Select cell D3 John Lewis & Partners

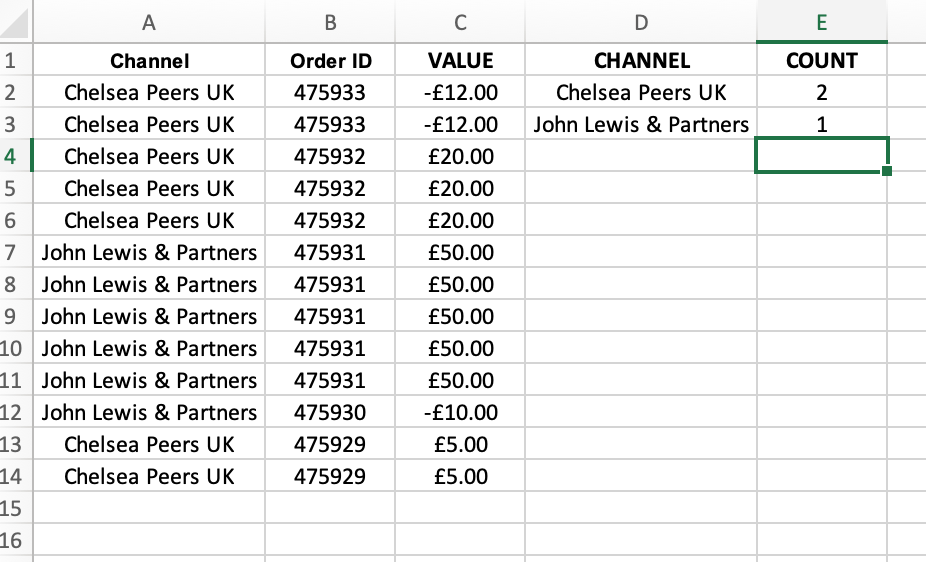click(x=641, y=124)
